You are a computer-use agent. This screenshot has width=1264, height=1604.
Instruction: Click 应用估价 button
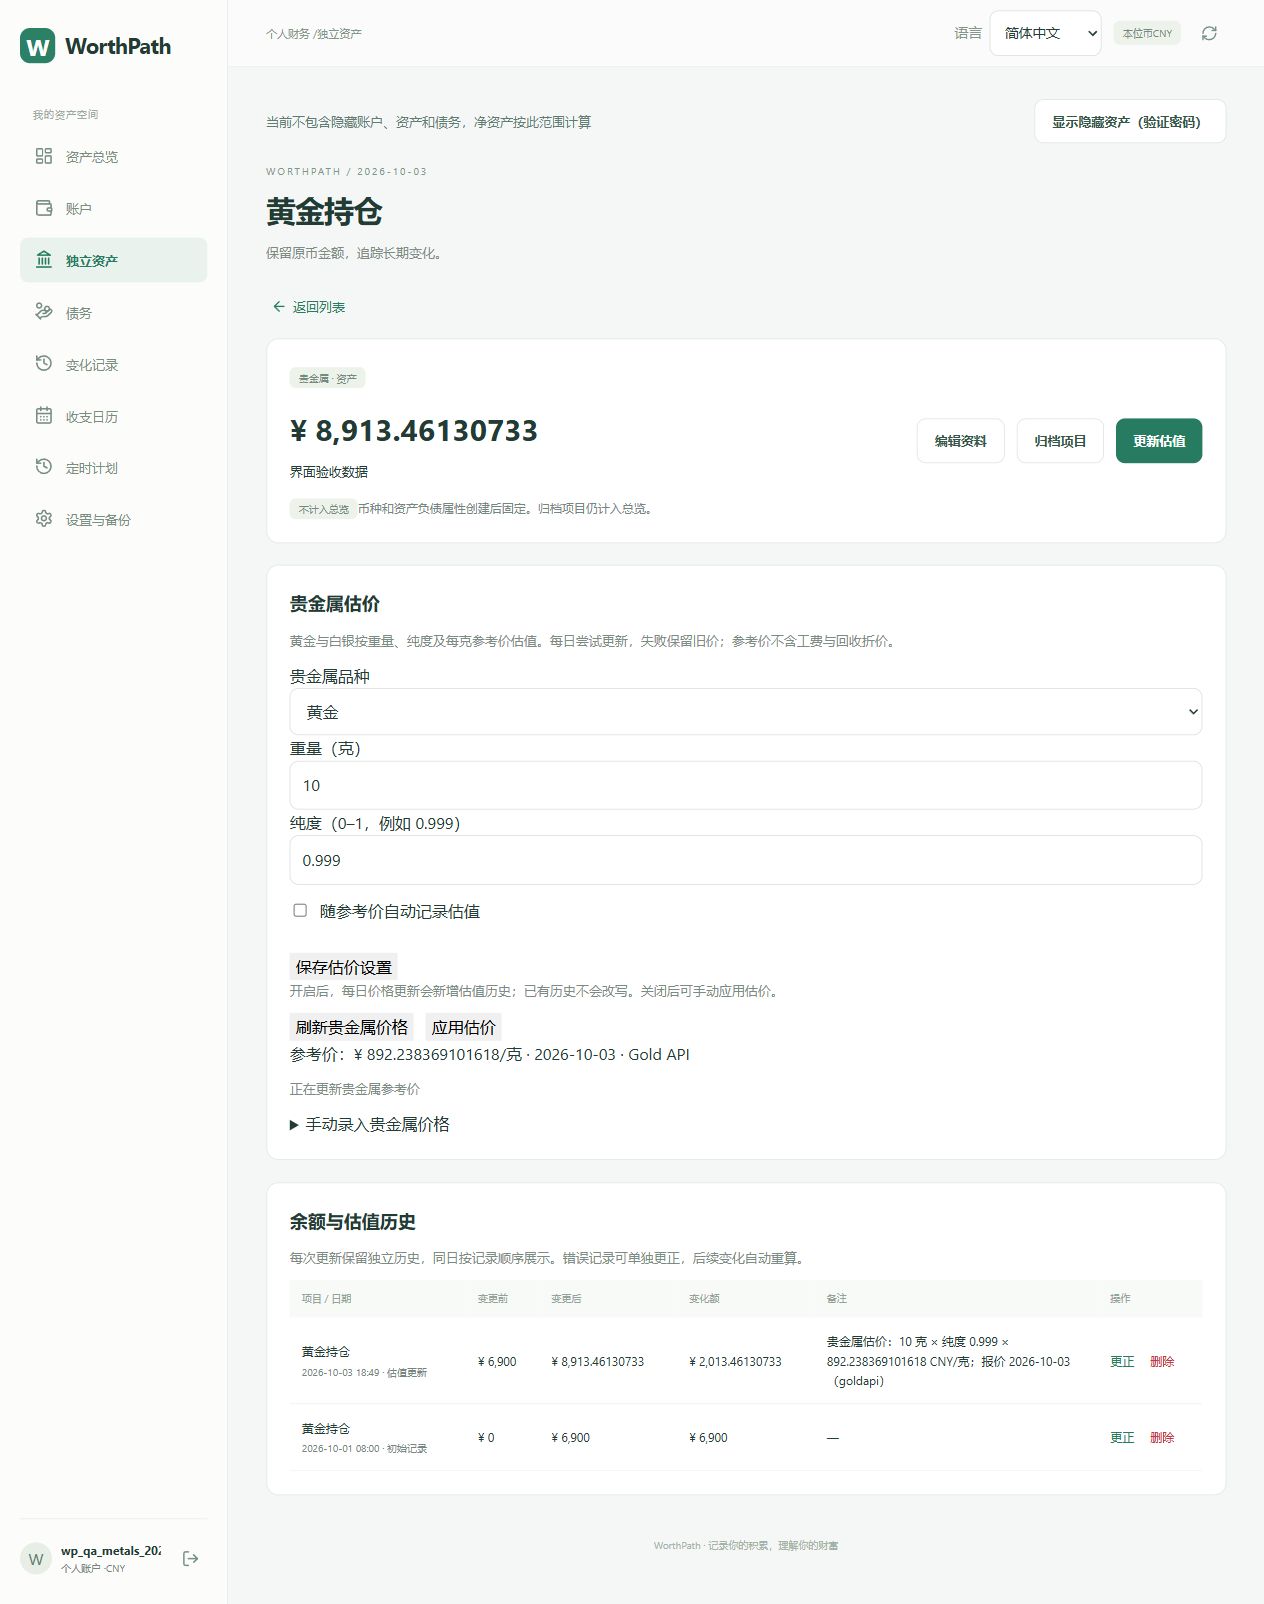463,1027
